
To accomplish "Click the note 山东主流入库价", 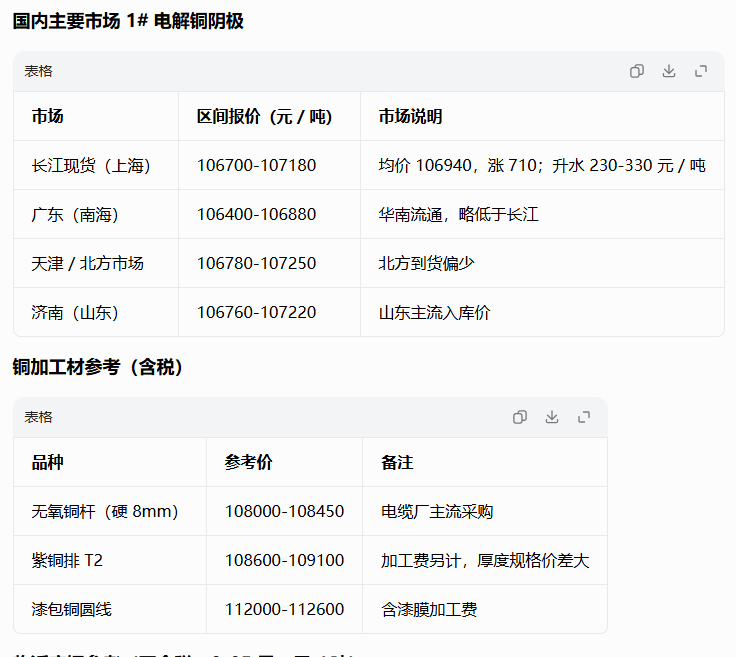I will 435,313.
